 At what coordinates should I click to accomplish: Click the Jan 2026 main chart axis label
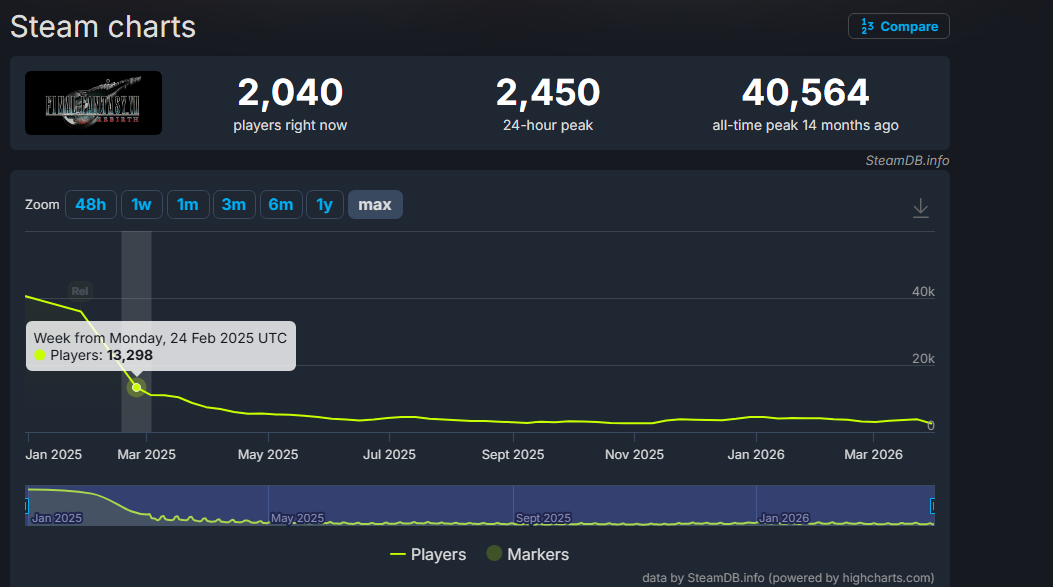756,455
